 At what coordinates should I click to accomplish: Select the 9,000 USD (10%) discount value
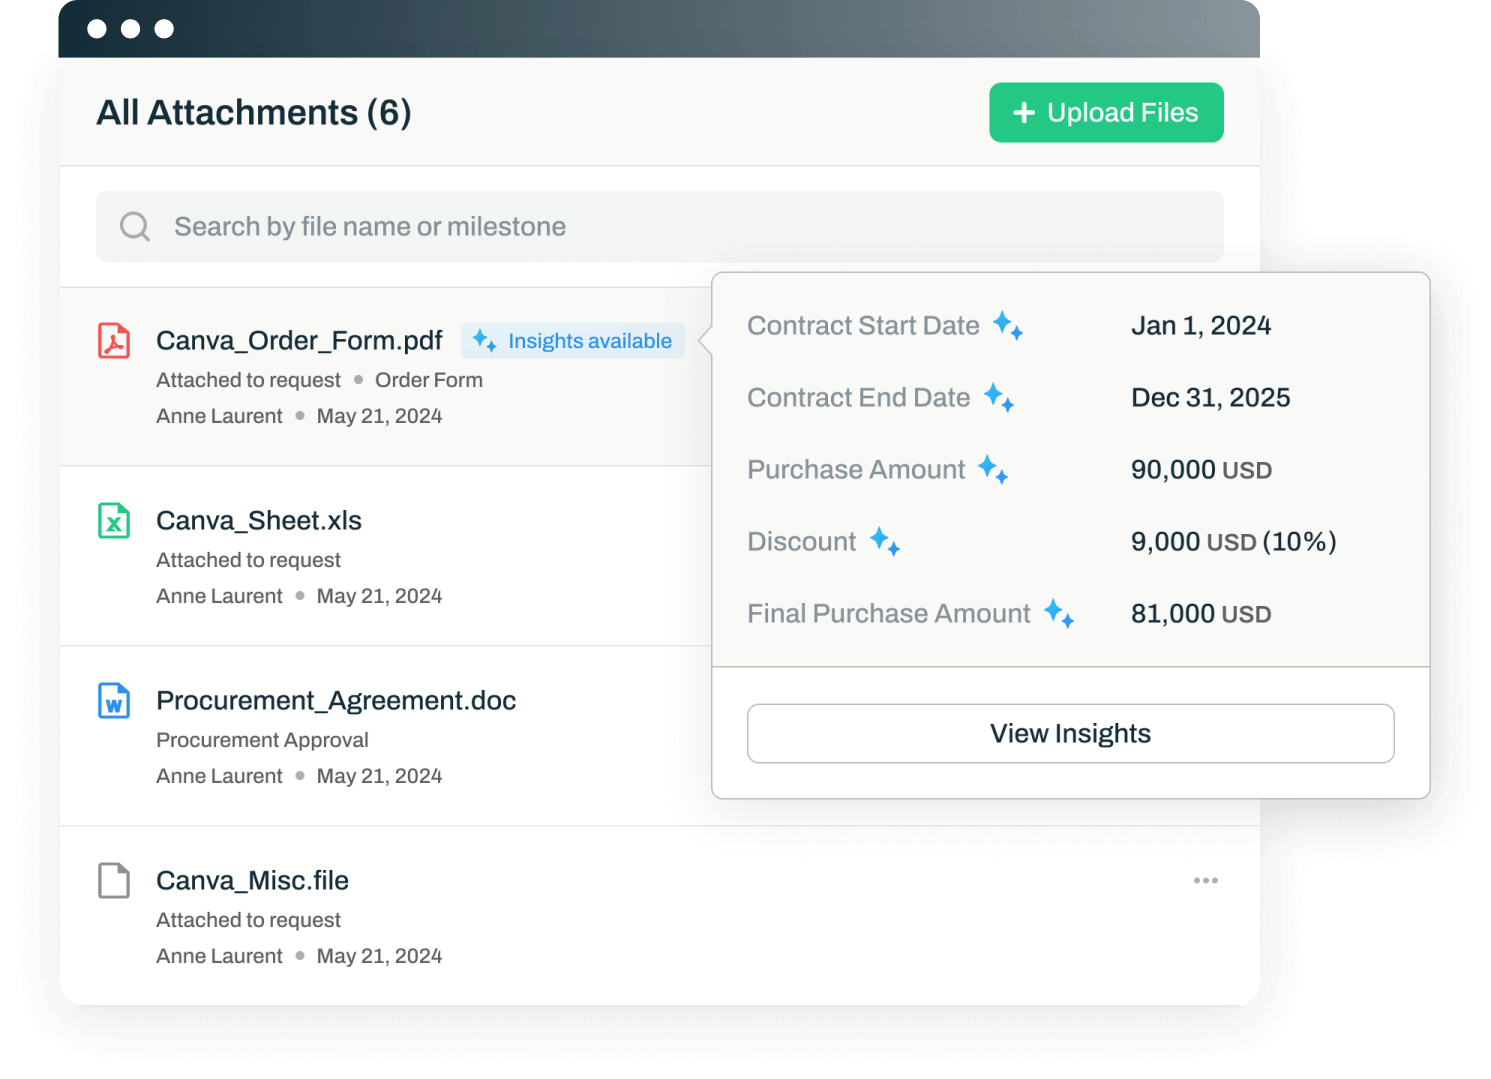(x=1234, y=542)
